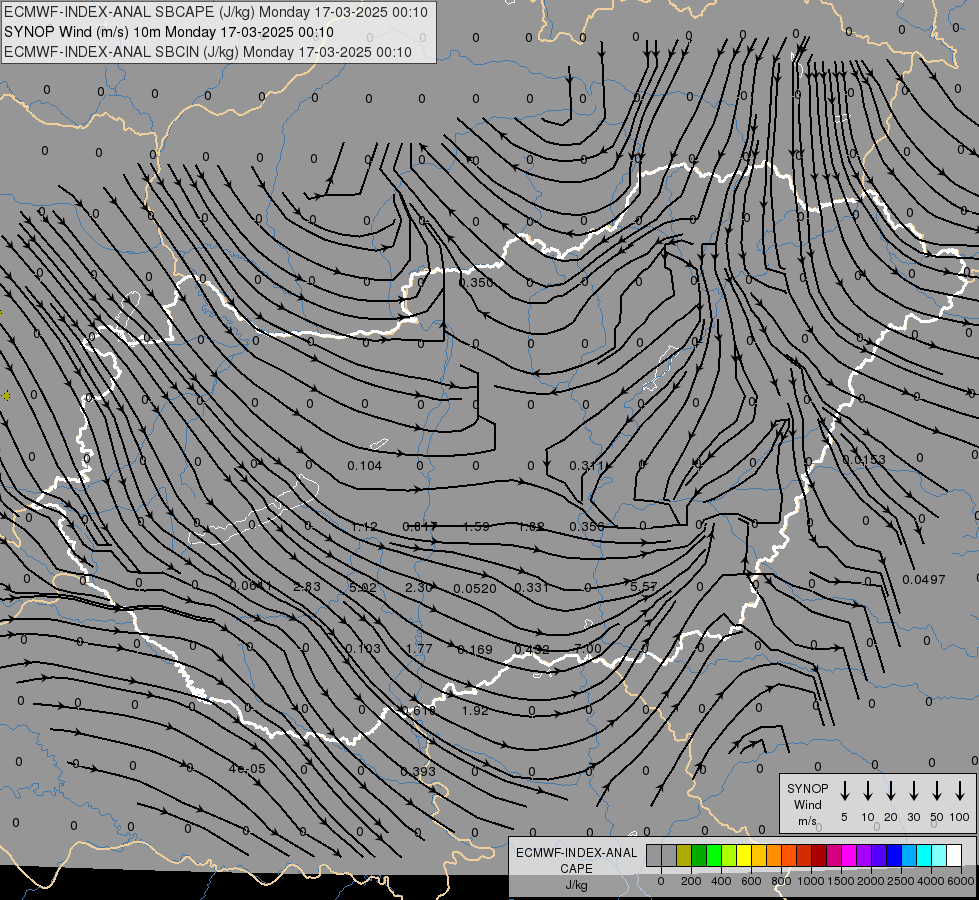Click the 30 m/s wind arrow in legend

(x=913, y=791)
